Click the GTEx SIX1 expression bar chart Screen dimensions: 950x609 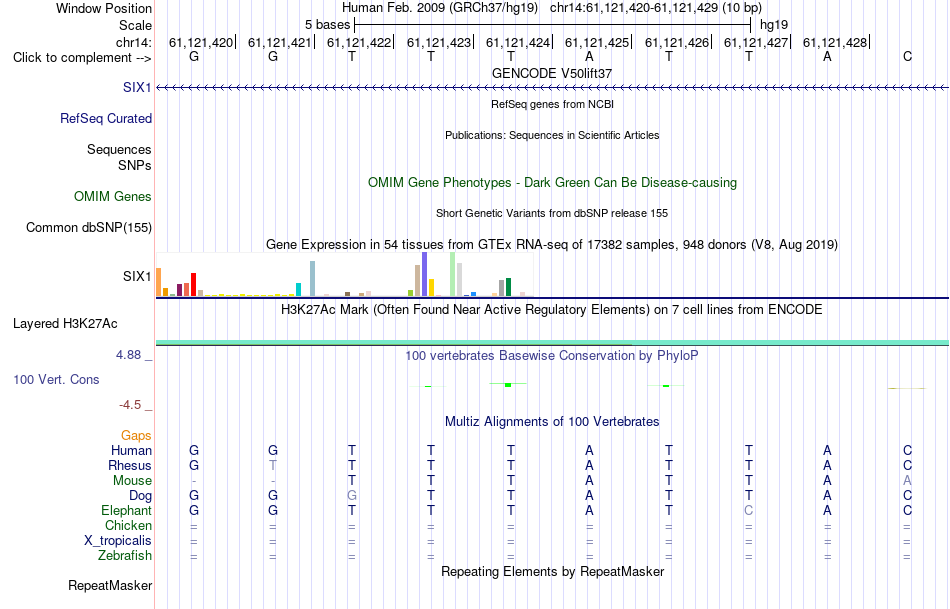pos(344,275)
